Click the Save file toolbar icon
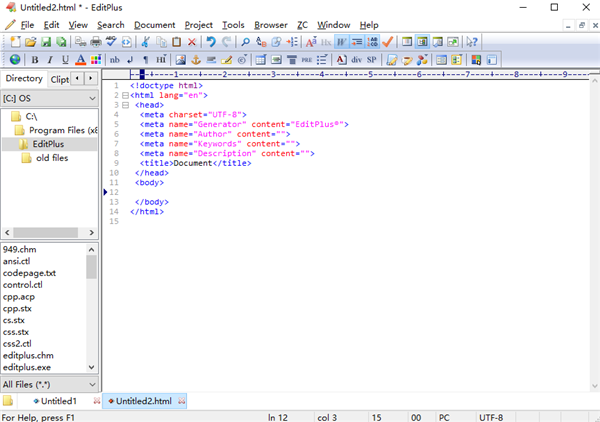 pos(47,42)
